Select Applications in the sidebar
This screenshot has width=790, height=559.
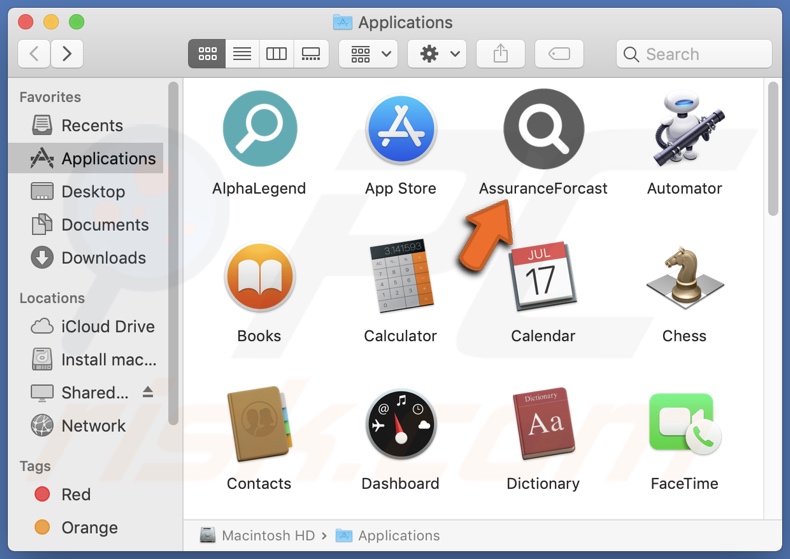(86, 159)
